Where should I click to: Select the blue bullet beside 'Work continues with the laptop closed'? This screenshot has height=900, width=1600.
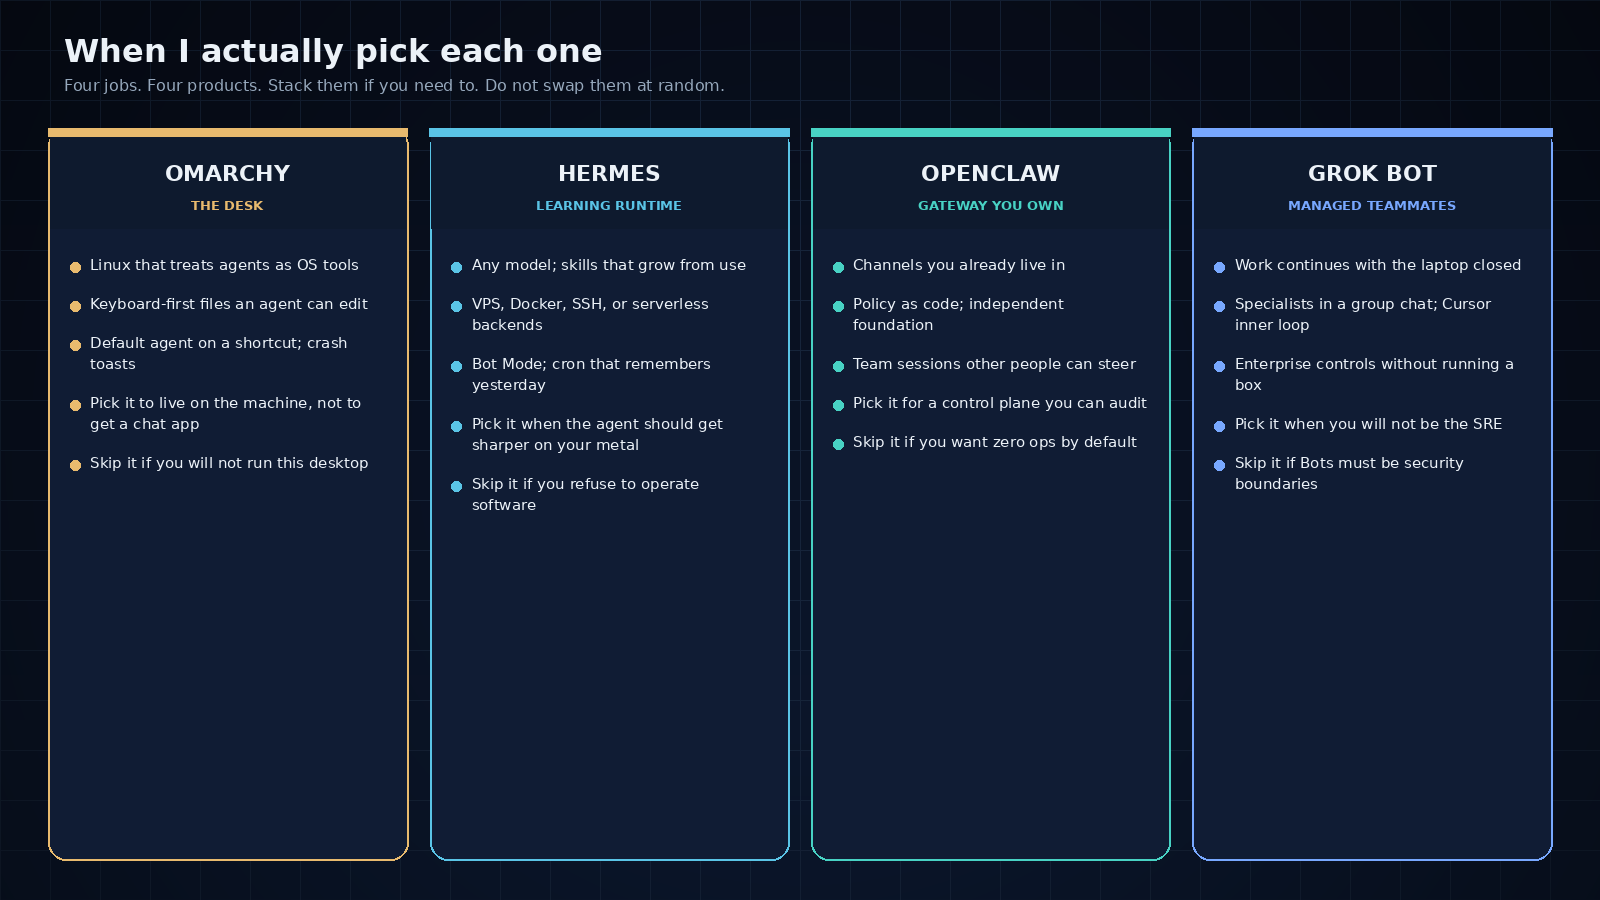point(1219,267)
